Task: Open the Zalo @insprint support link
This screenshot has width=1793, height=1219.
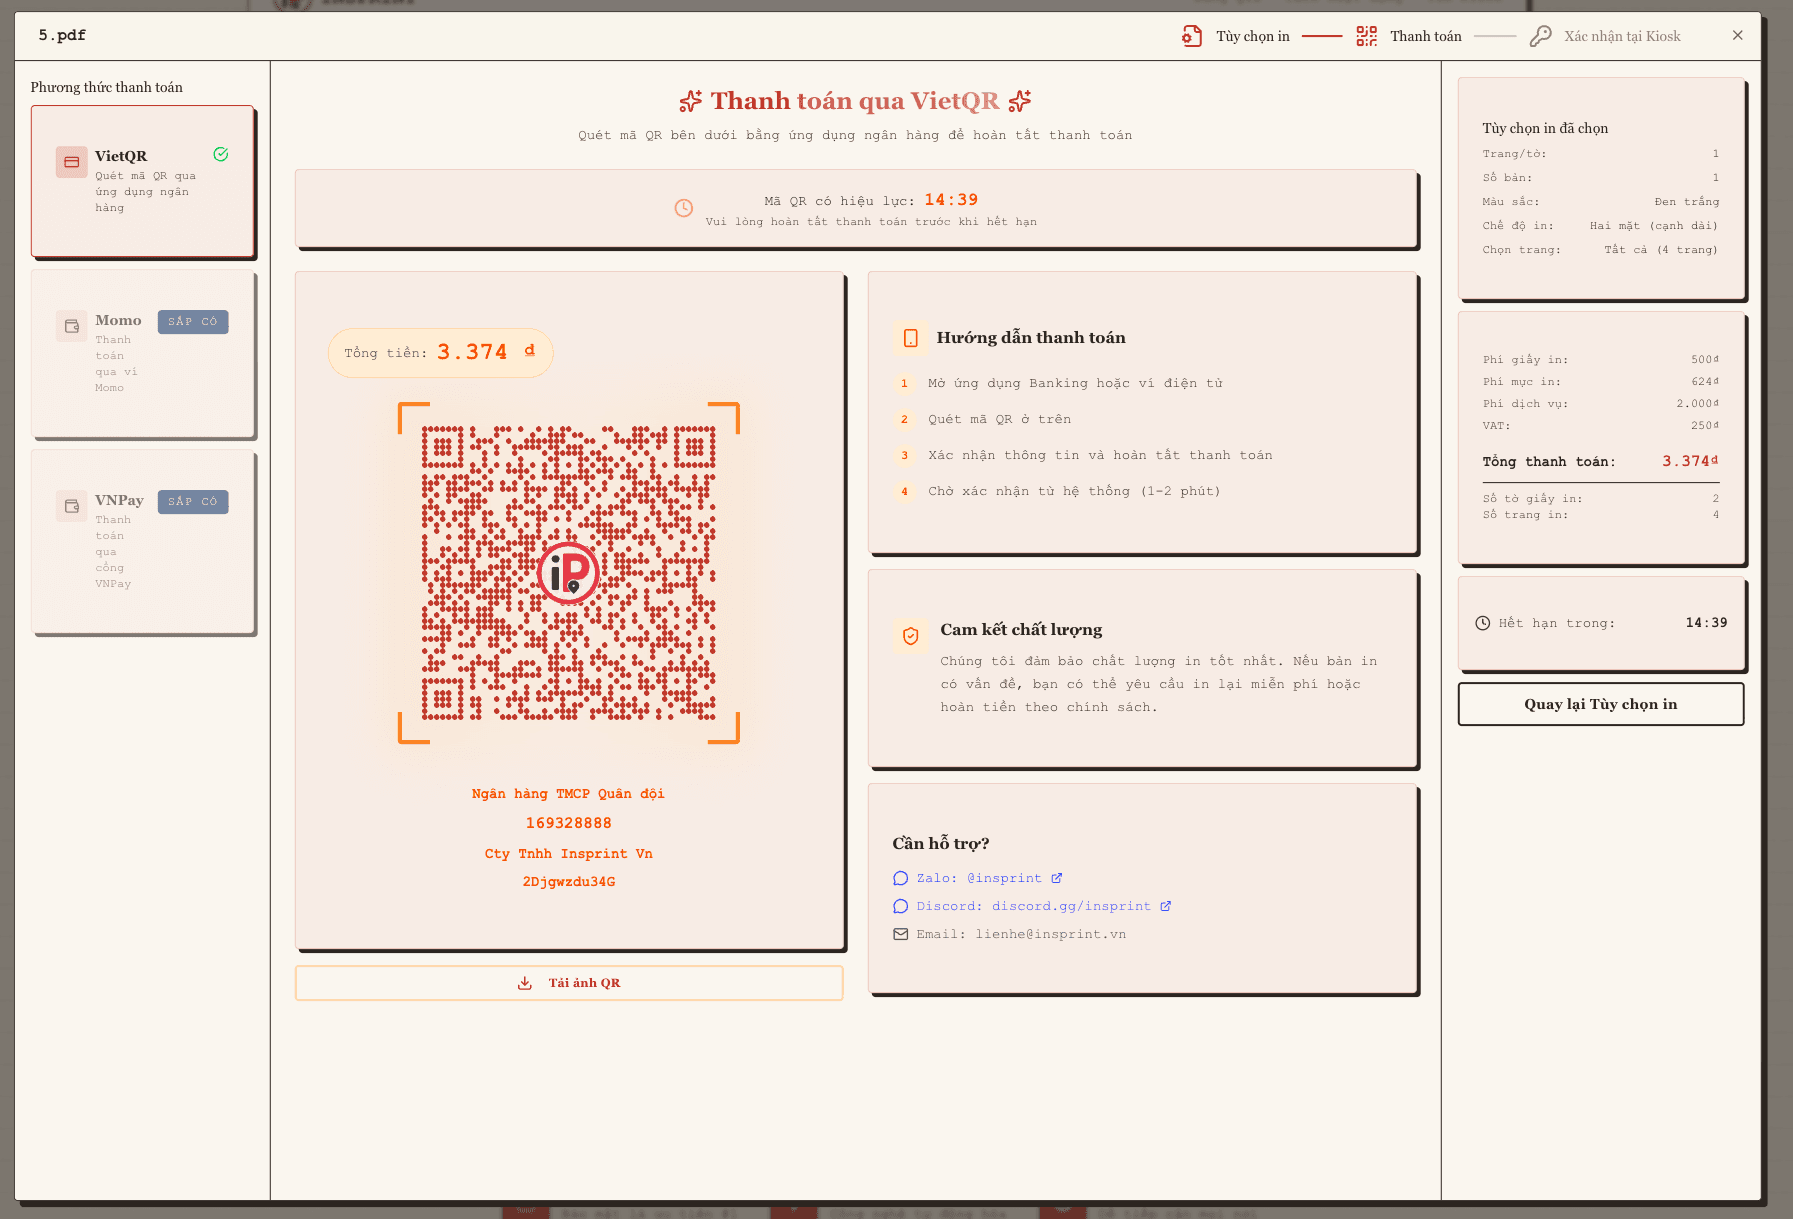Action: (x=978, y=878)
